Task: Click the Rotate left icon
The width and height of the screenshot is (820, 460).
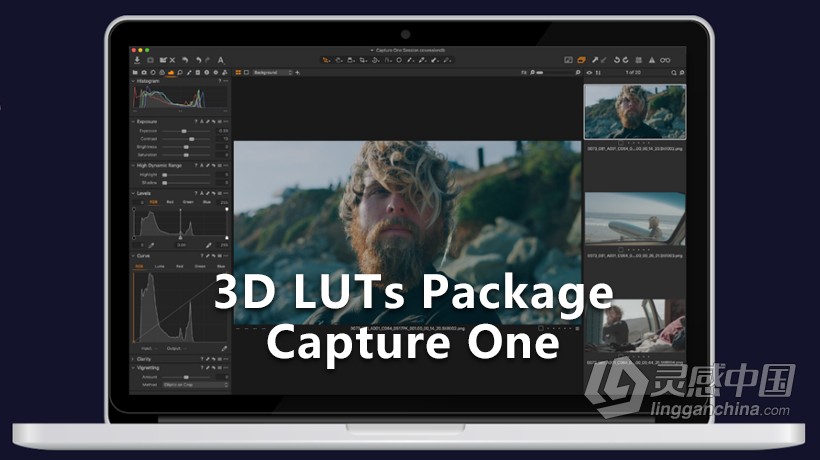Action: click(x=617, y=60)
